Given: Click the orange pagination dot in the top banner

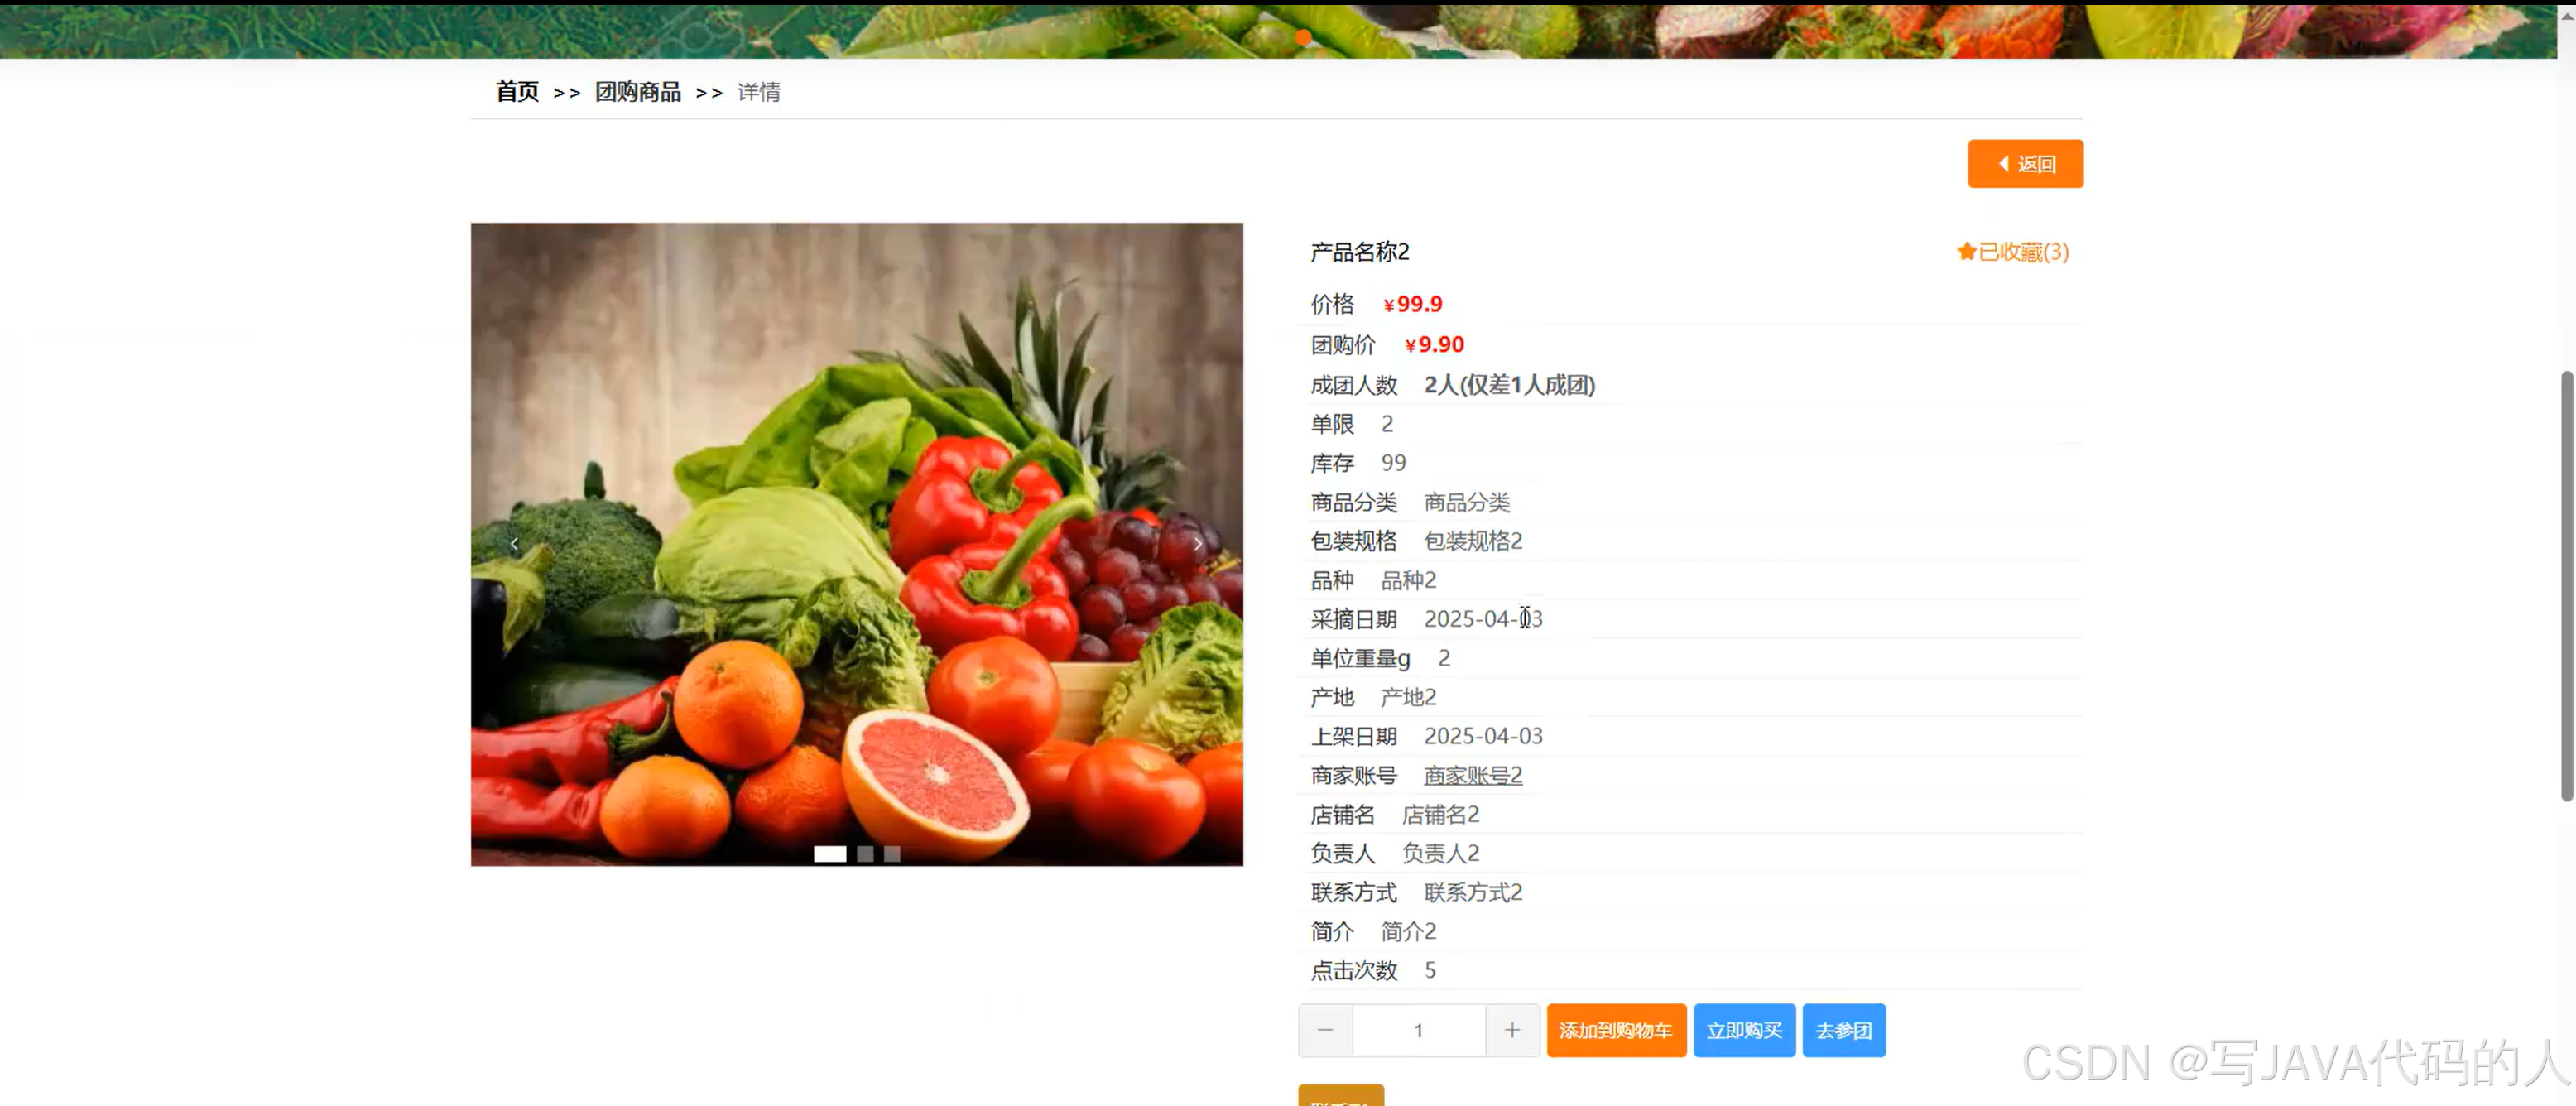Looking at the screenshot, I should pos(1303,36).
